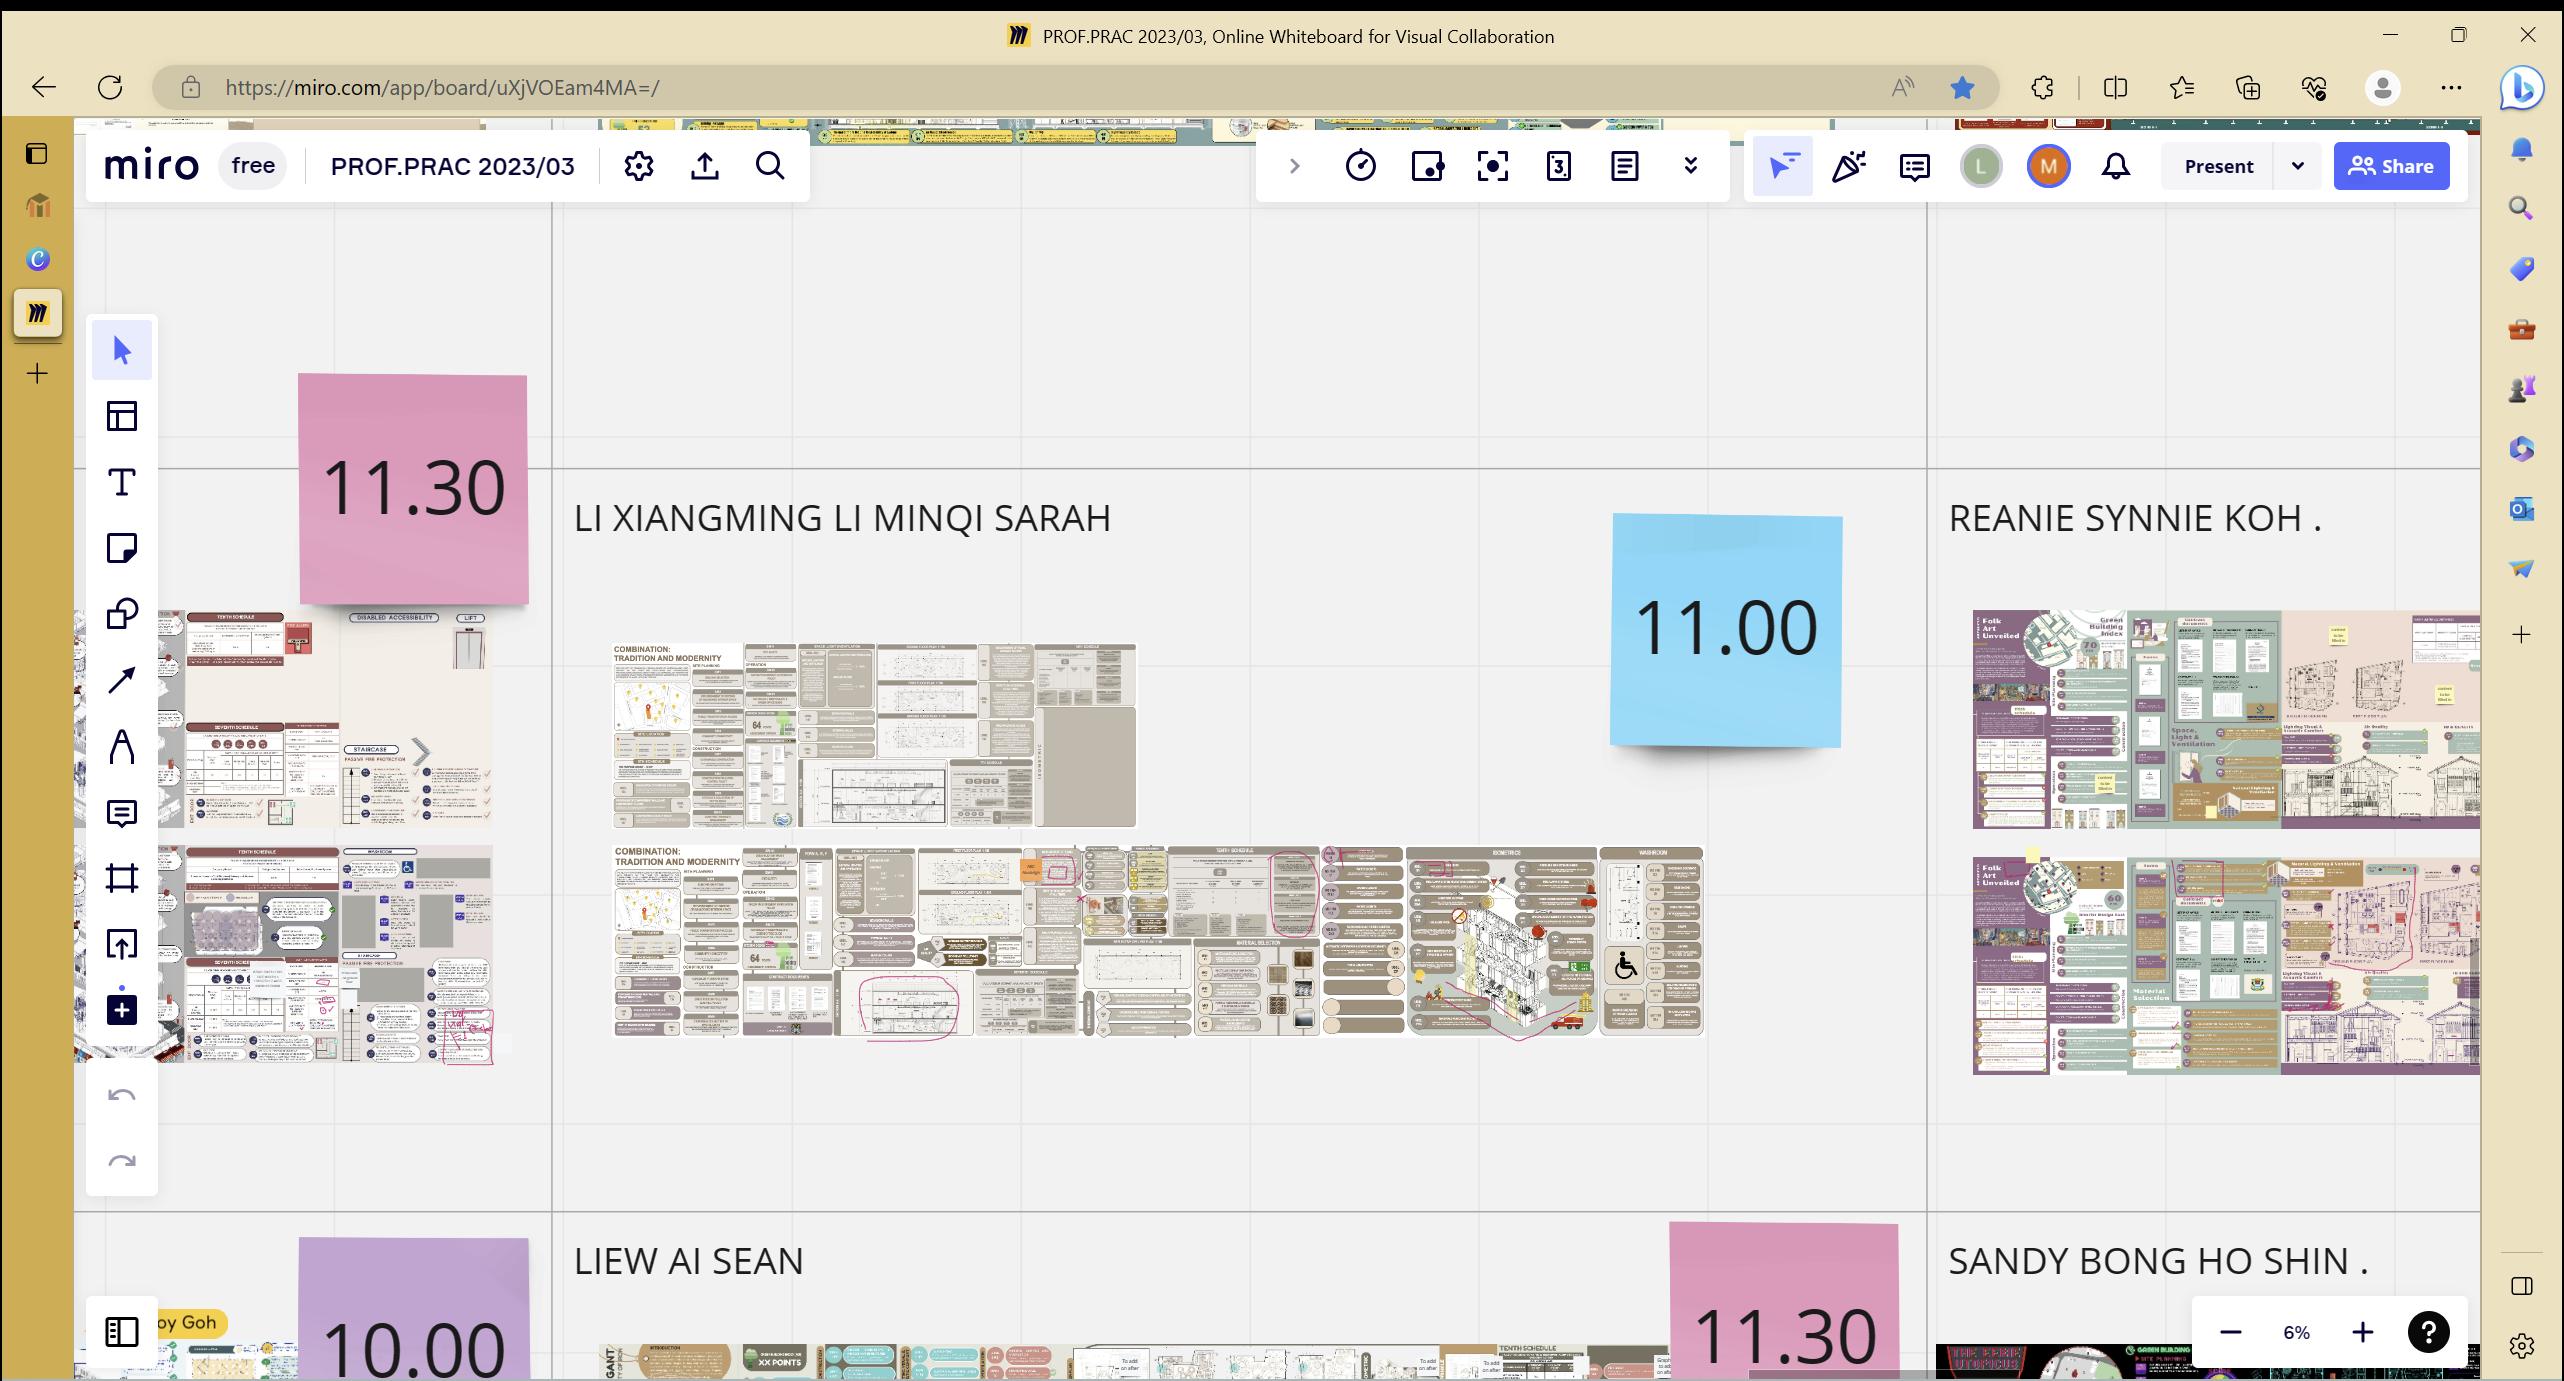Select the Shapes tool
This screenshot has height=1381, width=2564.
click(x=121, y=614)
